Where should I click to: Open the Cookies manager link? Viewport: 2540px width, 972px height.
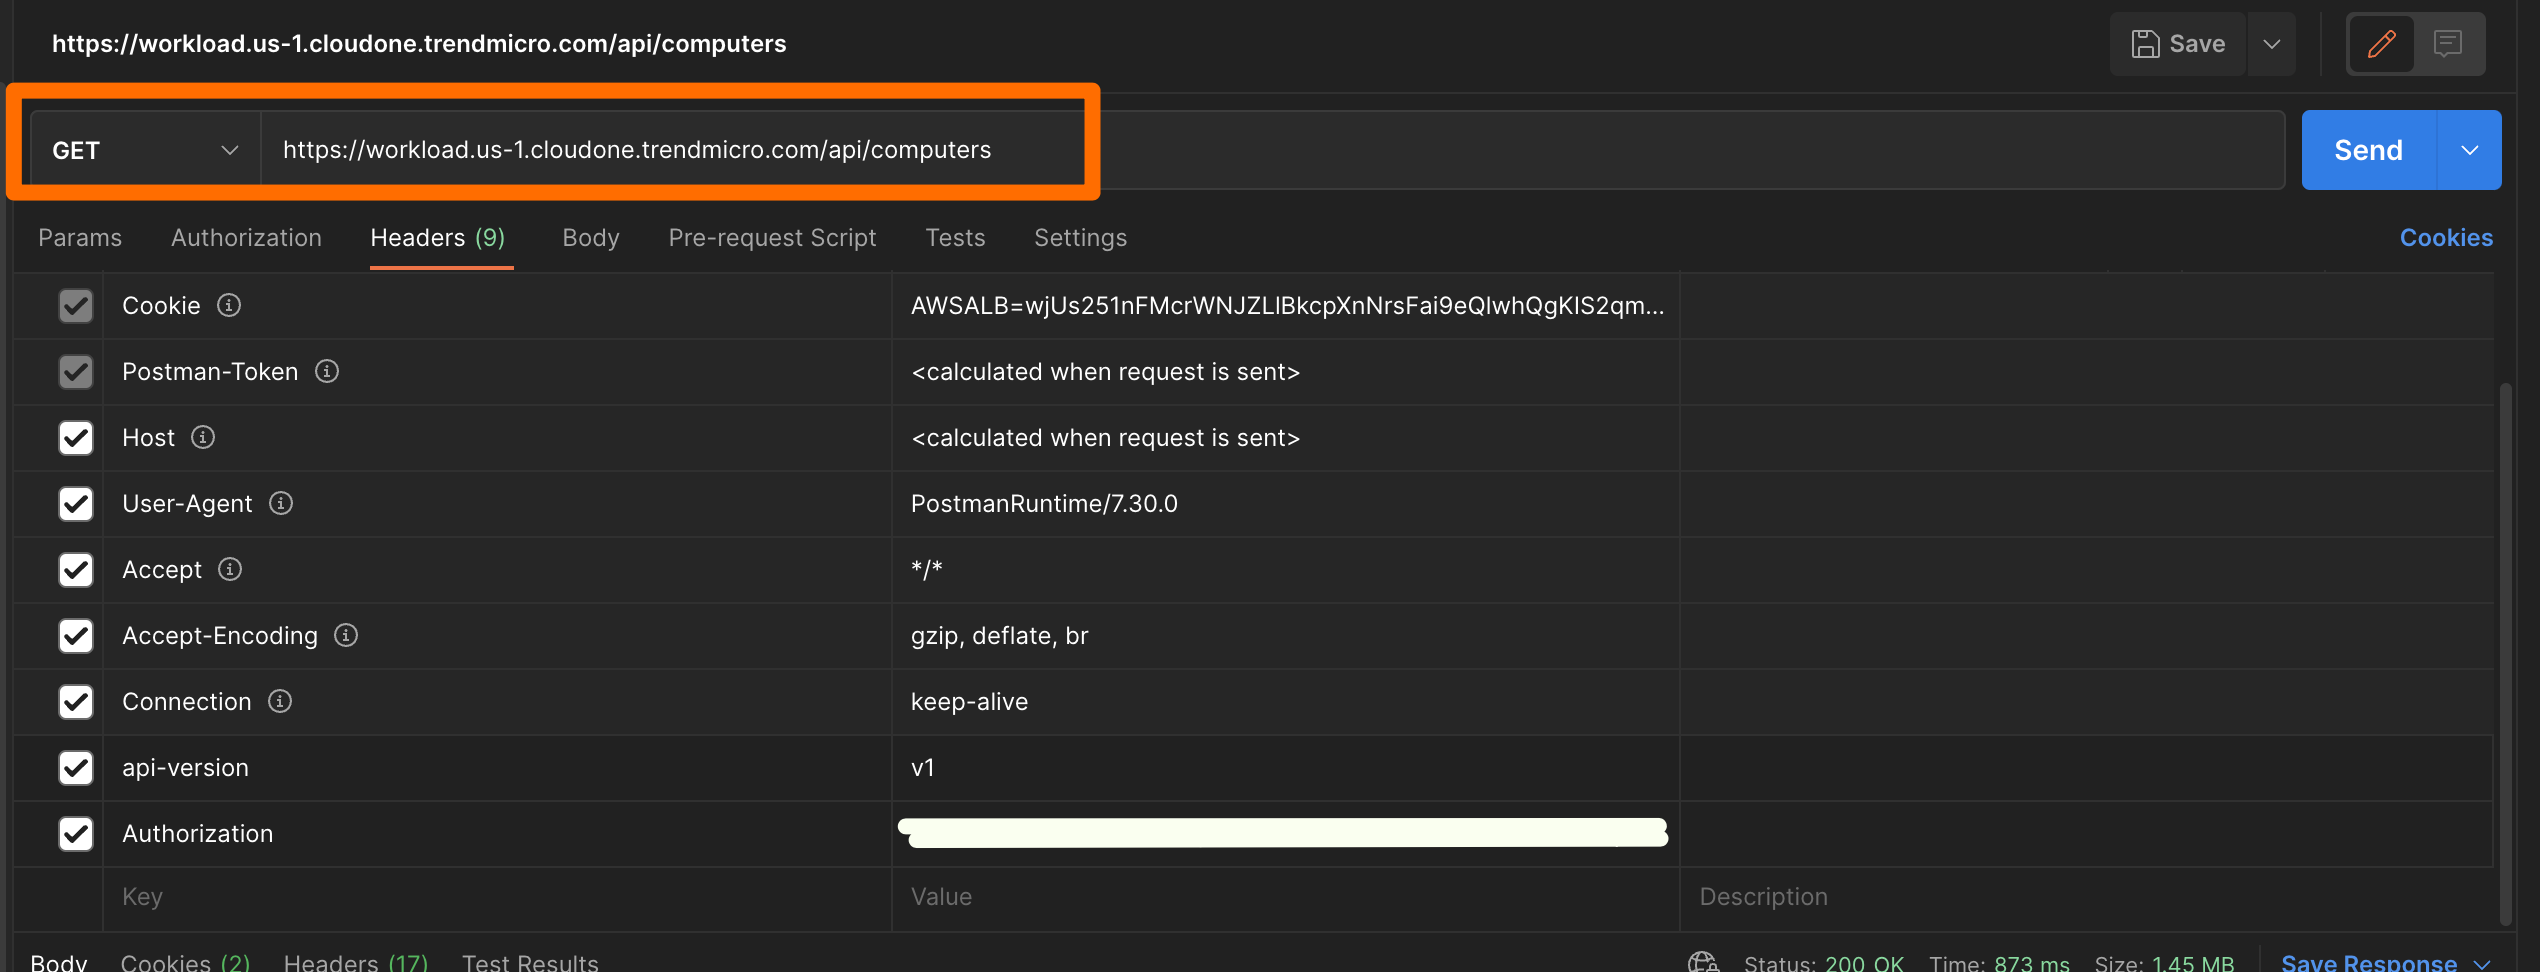tap(2446, 237)
